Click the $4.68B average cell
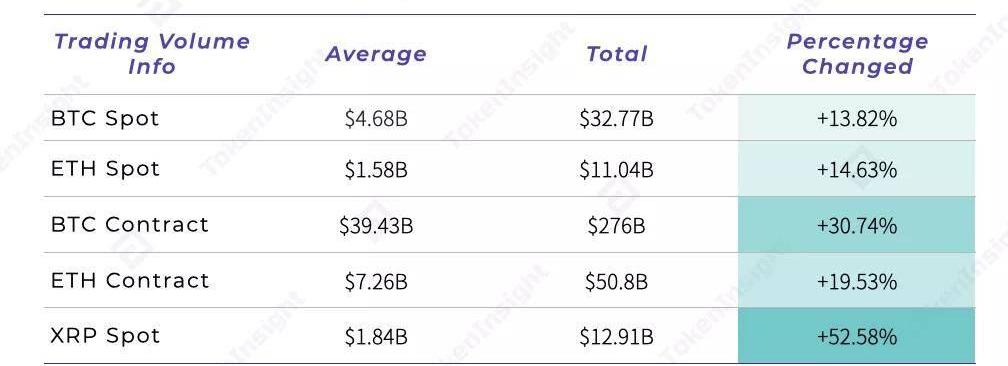The height and width of the screenshot is (366, 1008). tap(376, 119)
